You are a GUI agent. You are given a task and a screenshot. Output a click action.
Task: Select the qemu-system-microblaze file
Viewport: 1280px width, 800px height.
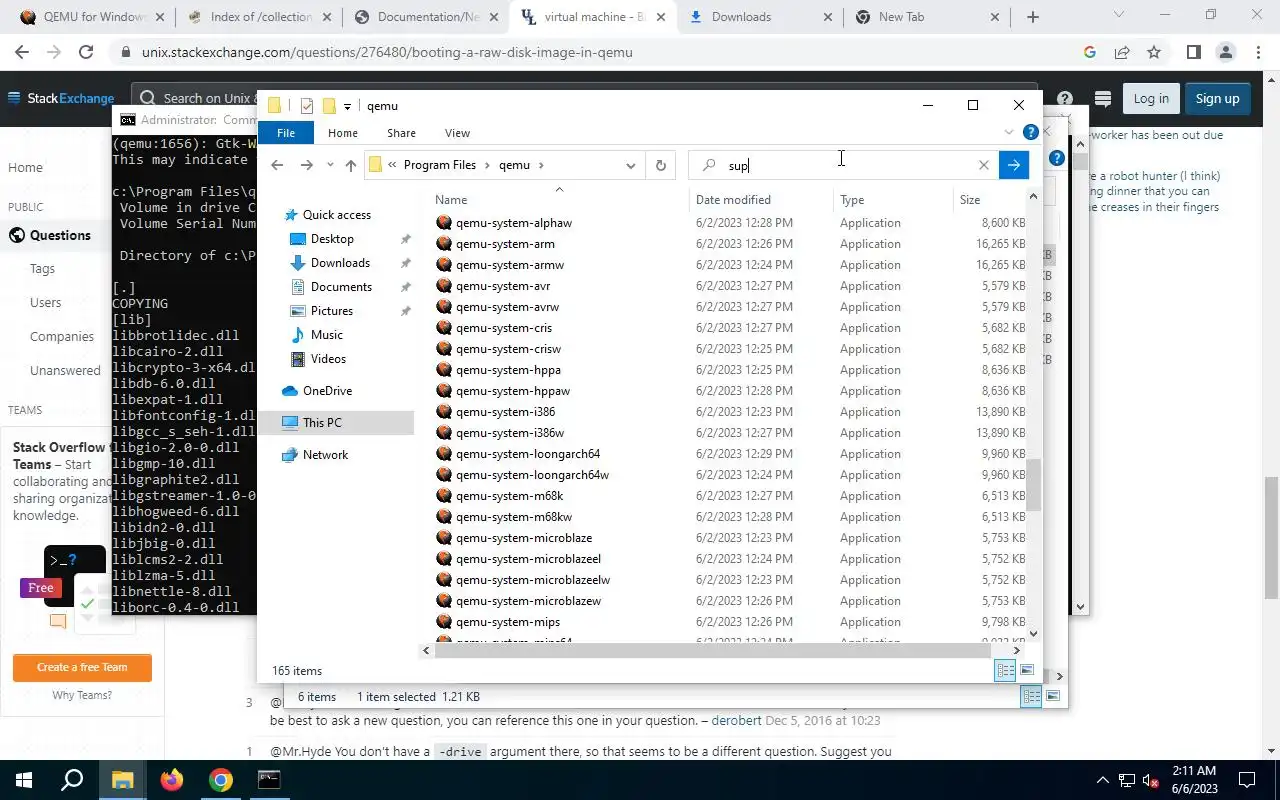[x=524, y=538]
